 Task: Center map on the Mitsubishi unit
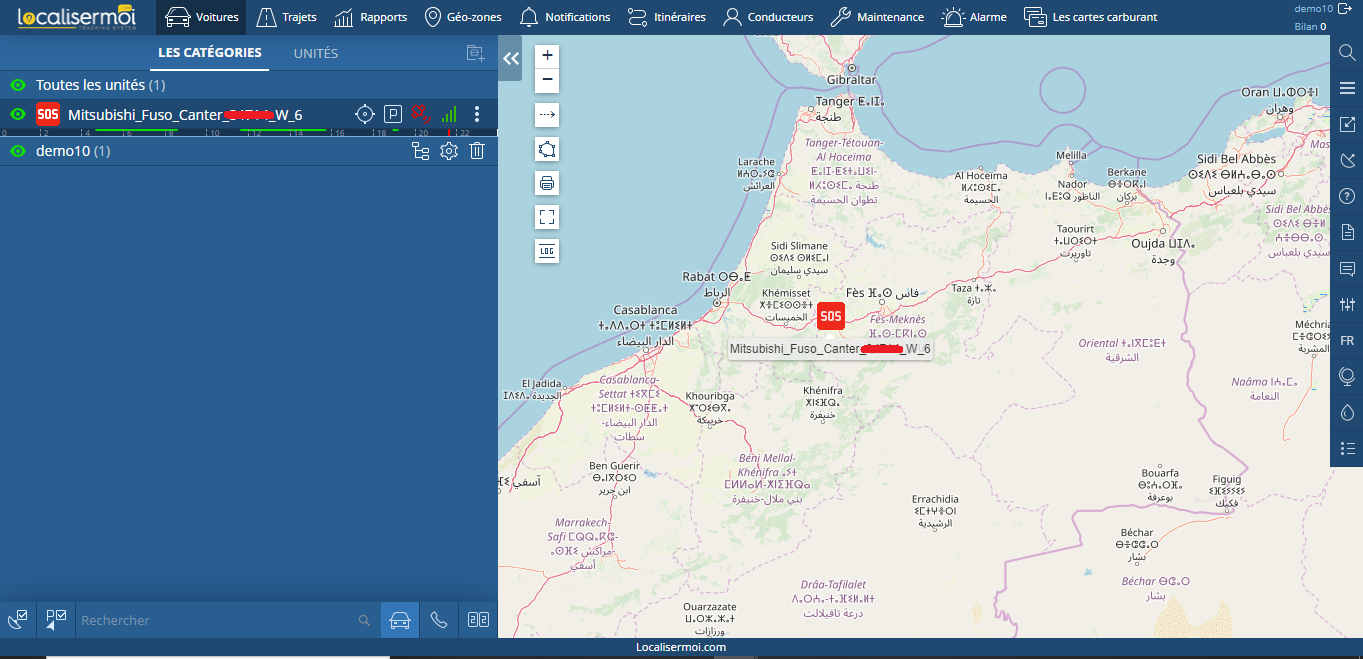[x=365, y=114]
